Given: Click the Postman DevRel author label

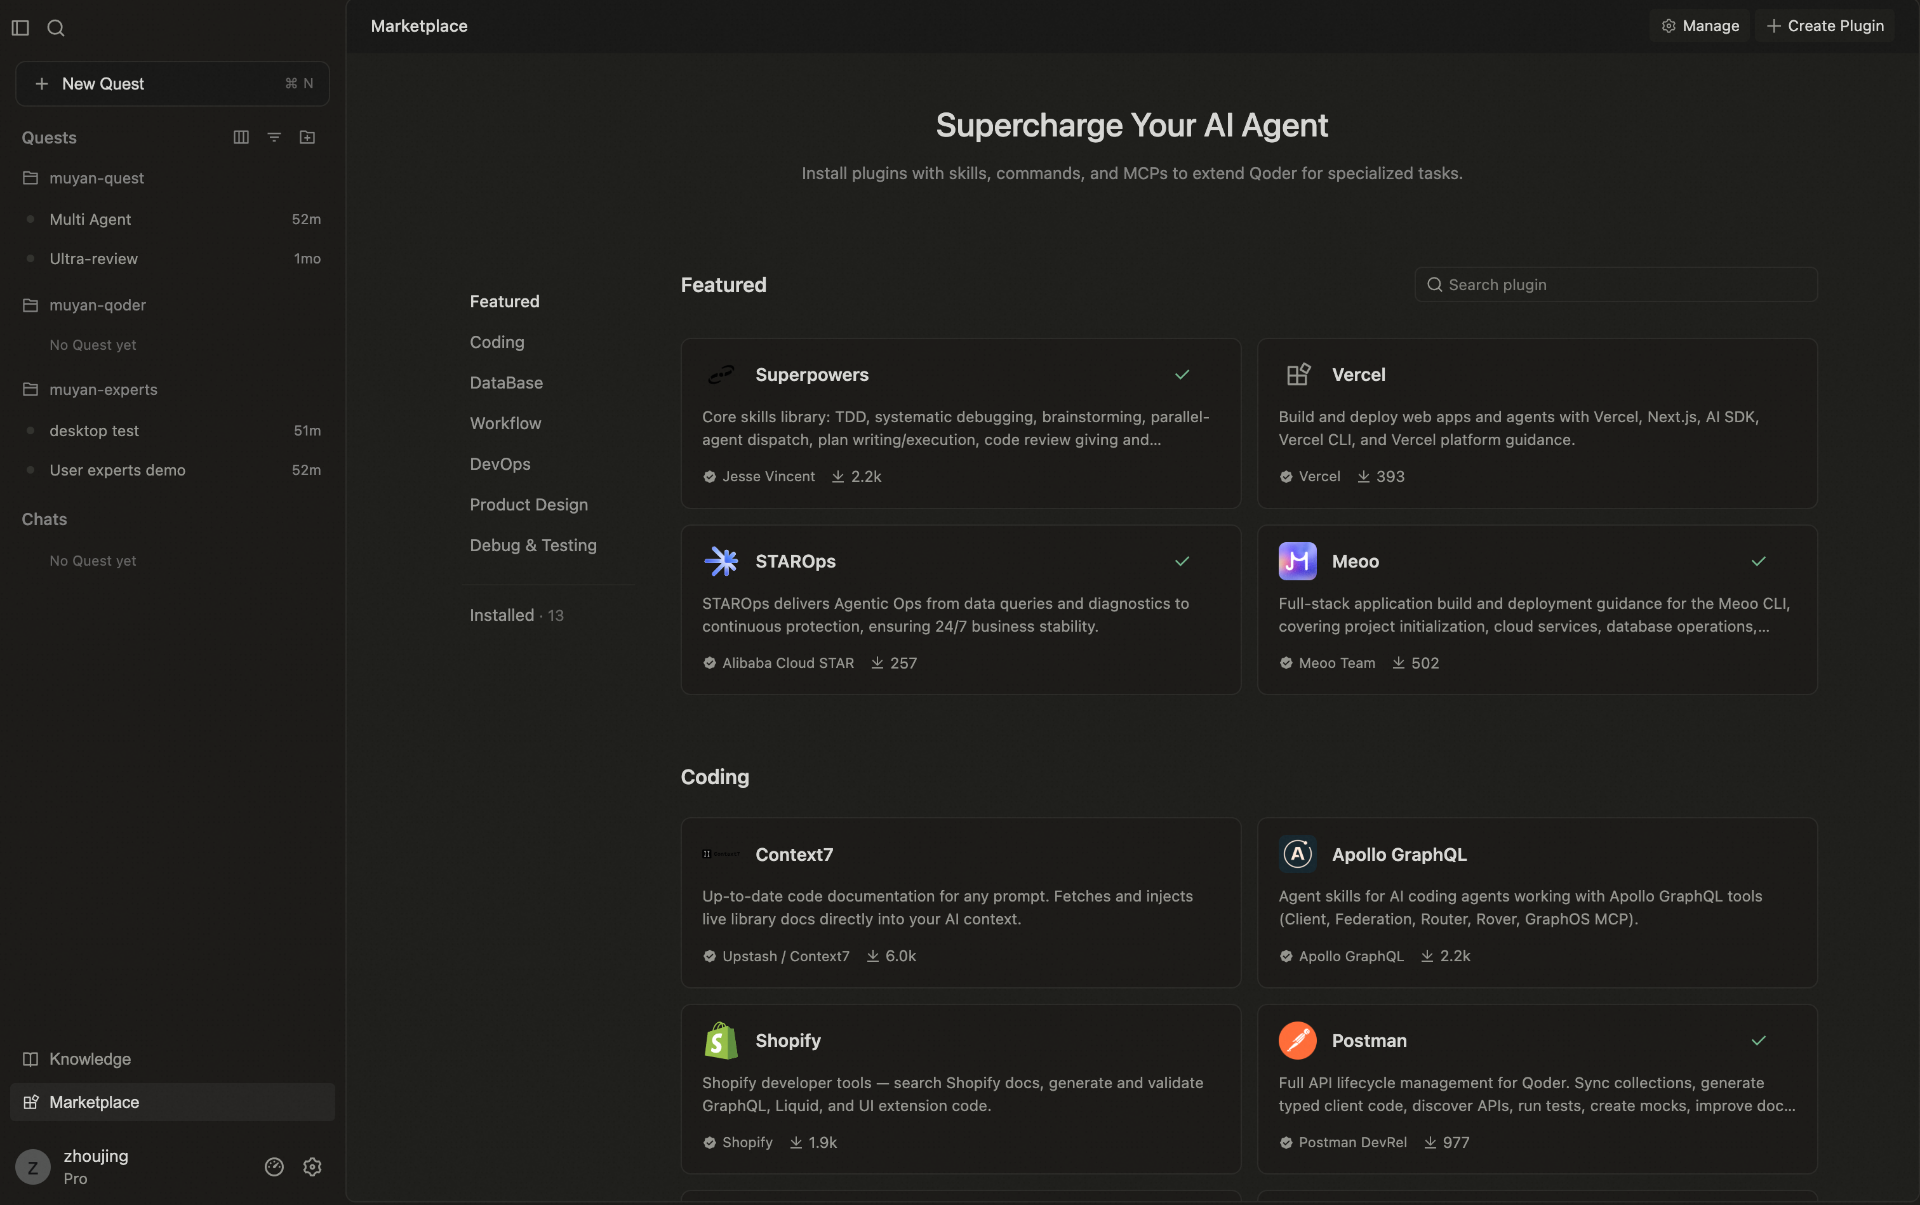Looking at the screenshot, I should tap(1352, 1142).
